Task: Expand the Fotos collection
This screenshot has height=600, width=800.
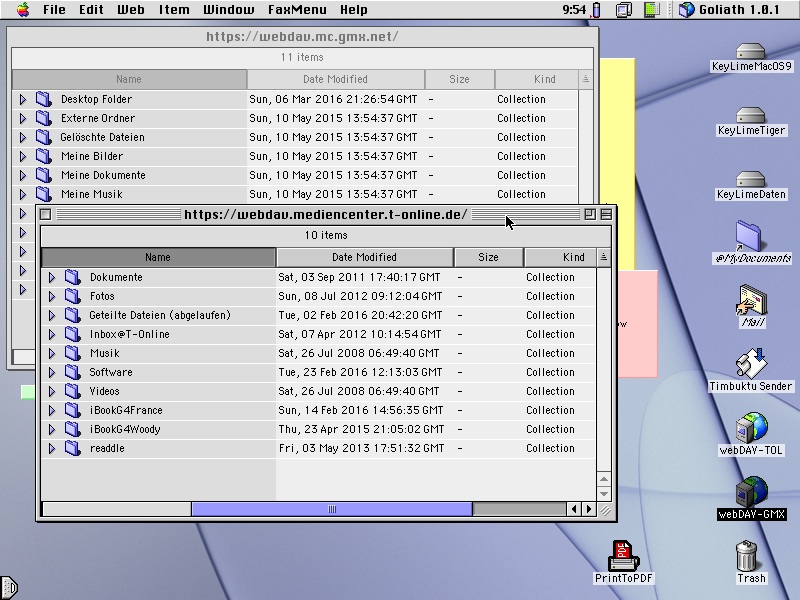Action: [x=52, y=296]
